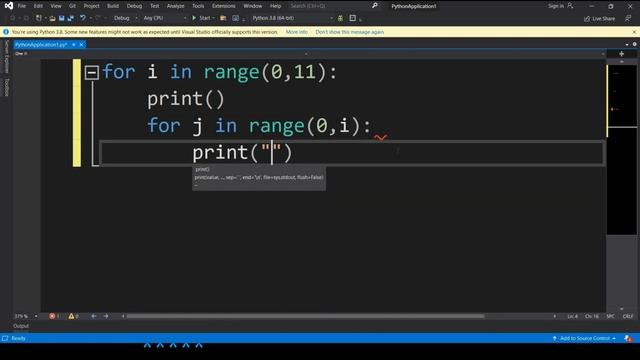Screen dimensions: 640x360
Task: Close the PythonApplication1.py tab
Action: (x=82, y=44)
